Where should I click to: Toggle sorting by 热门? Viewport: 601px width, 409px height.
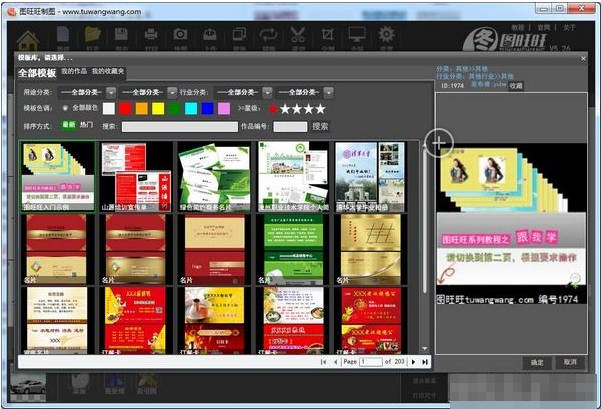pos(86,126)
